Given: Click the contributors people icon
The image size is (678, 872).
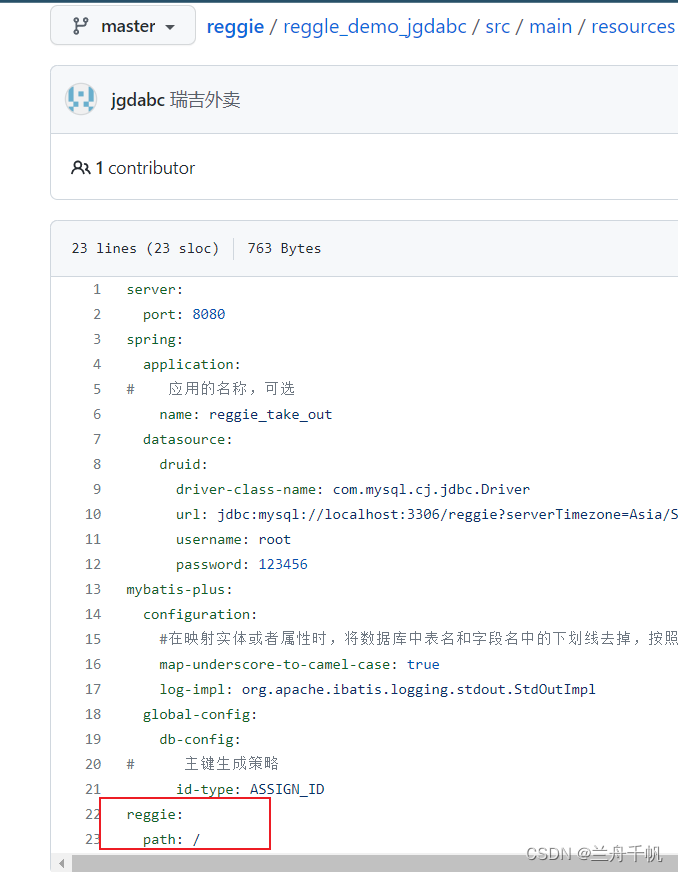Looking at the screenshot, I should tap(80, 167).
